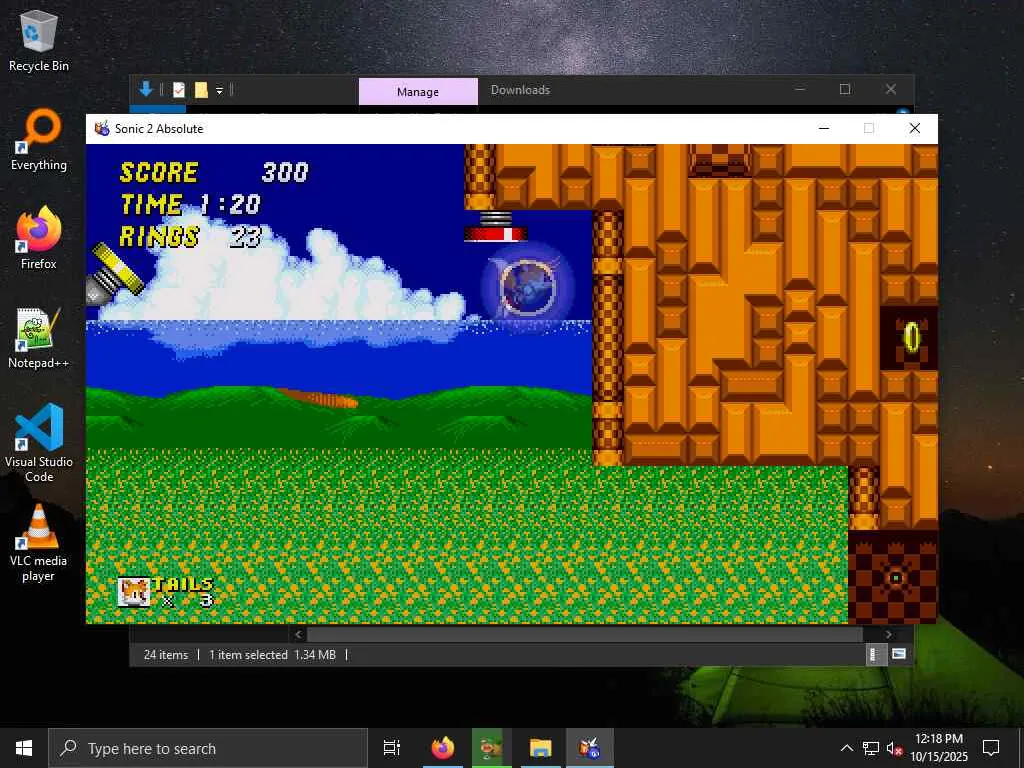Open the network status tray icon
Viewport: 1024px width, 768px height.
[x=871, y=748]
